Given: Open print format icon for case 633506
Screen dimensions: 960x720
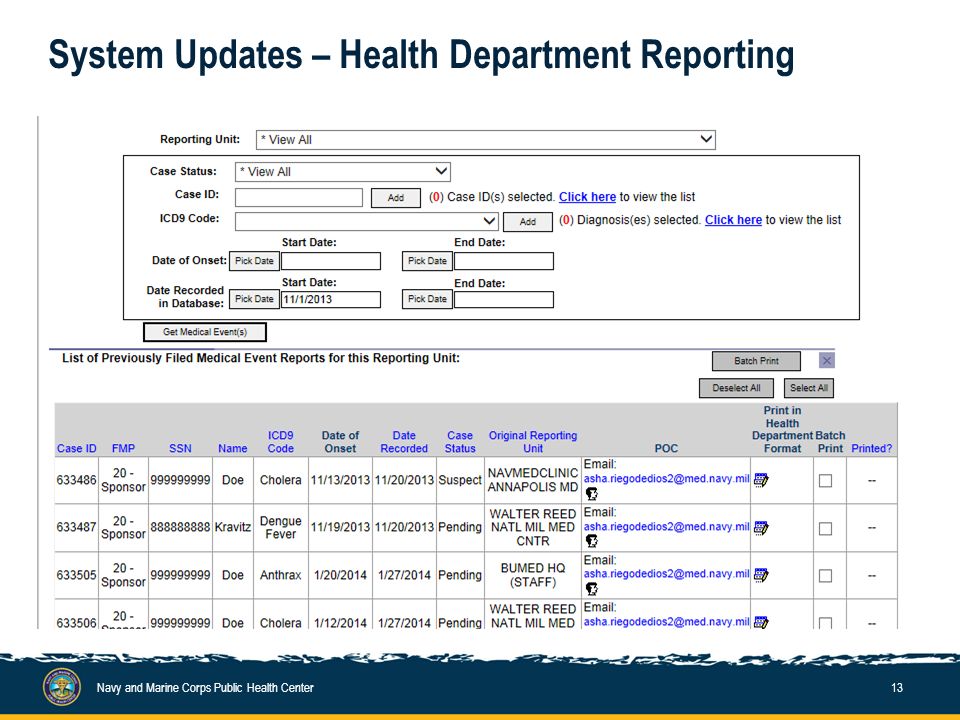Looking at the screenshot, I should coord(761,622).
